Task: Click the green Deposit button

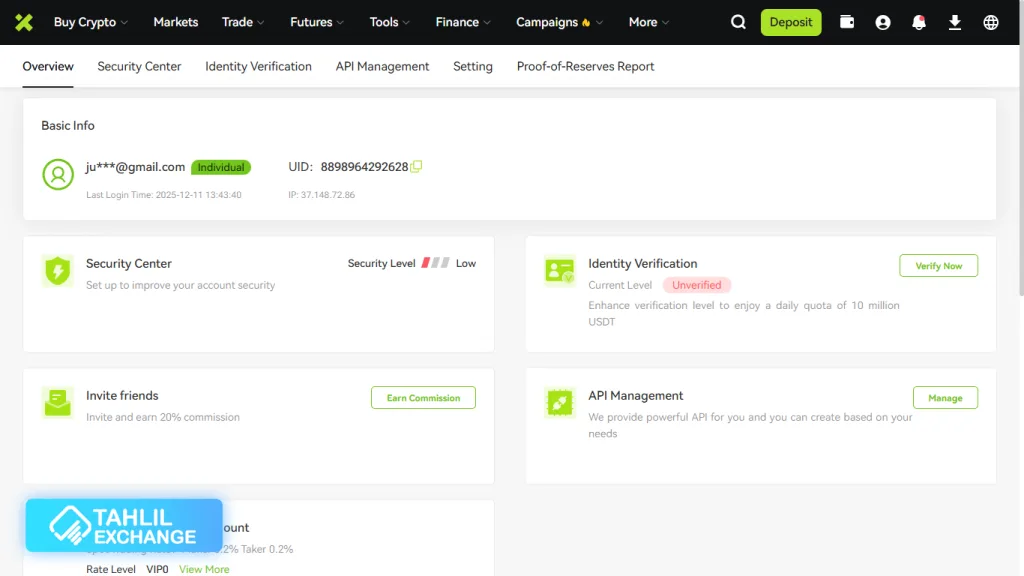Action: pos(790,22)
